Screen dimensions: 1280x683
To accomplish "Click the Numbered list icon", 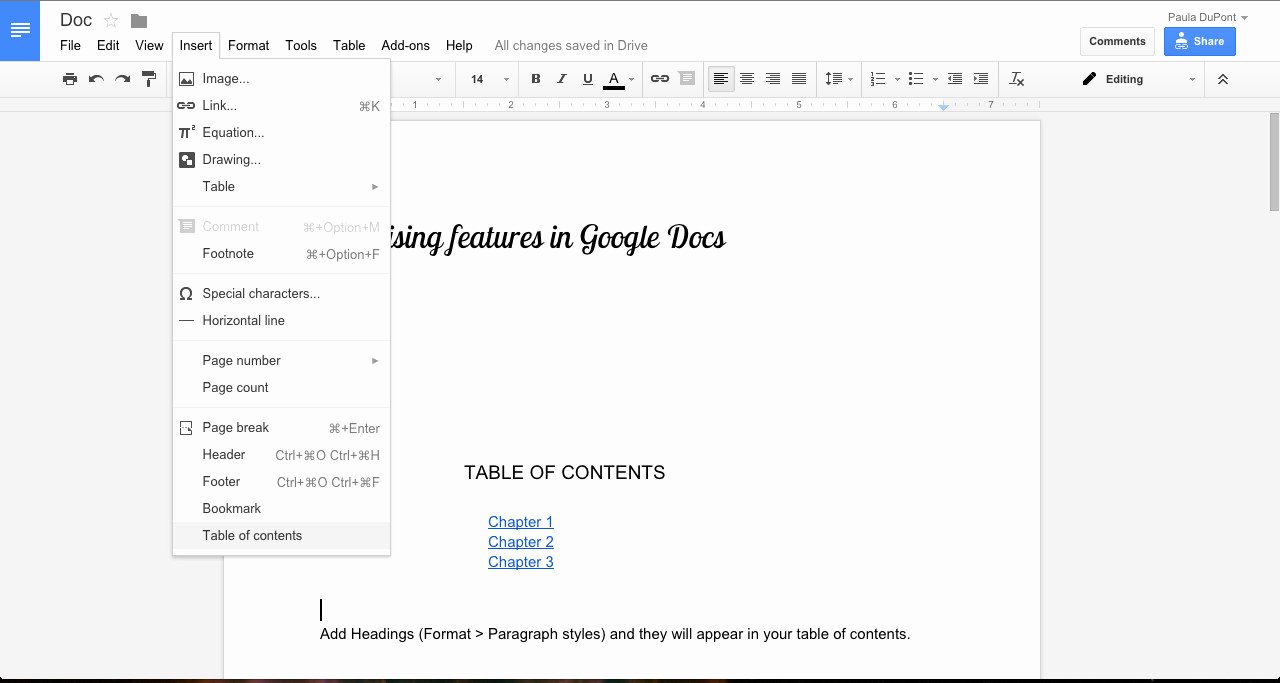I will click(x=878, y=79).
